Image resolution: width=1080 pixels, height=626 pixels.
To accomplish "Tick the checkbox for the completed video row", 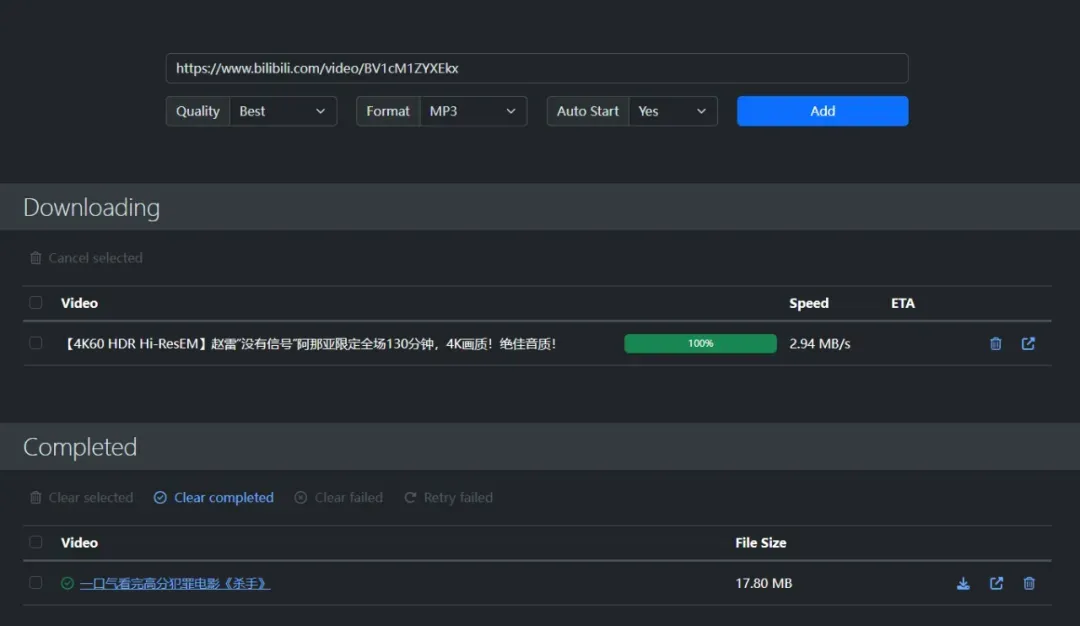I will (36, 583).
